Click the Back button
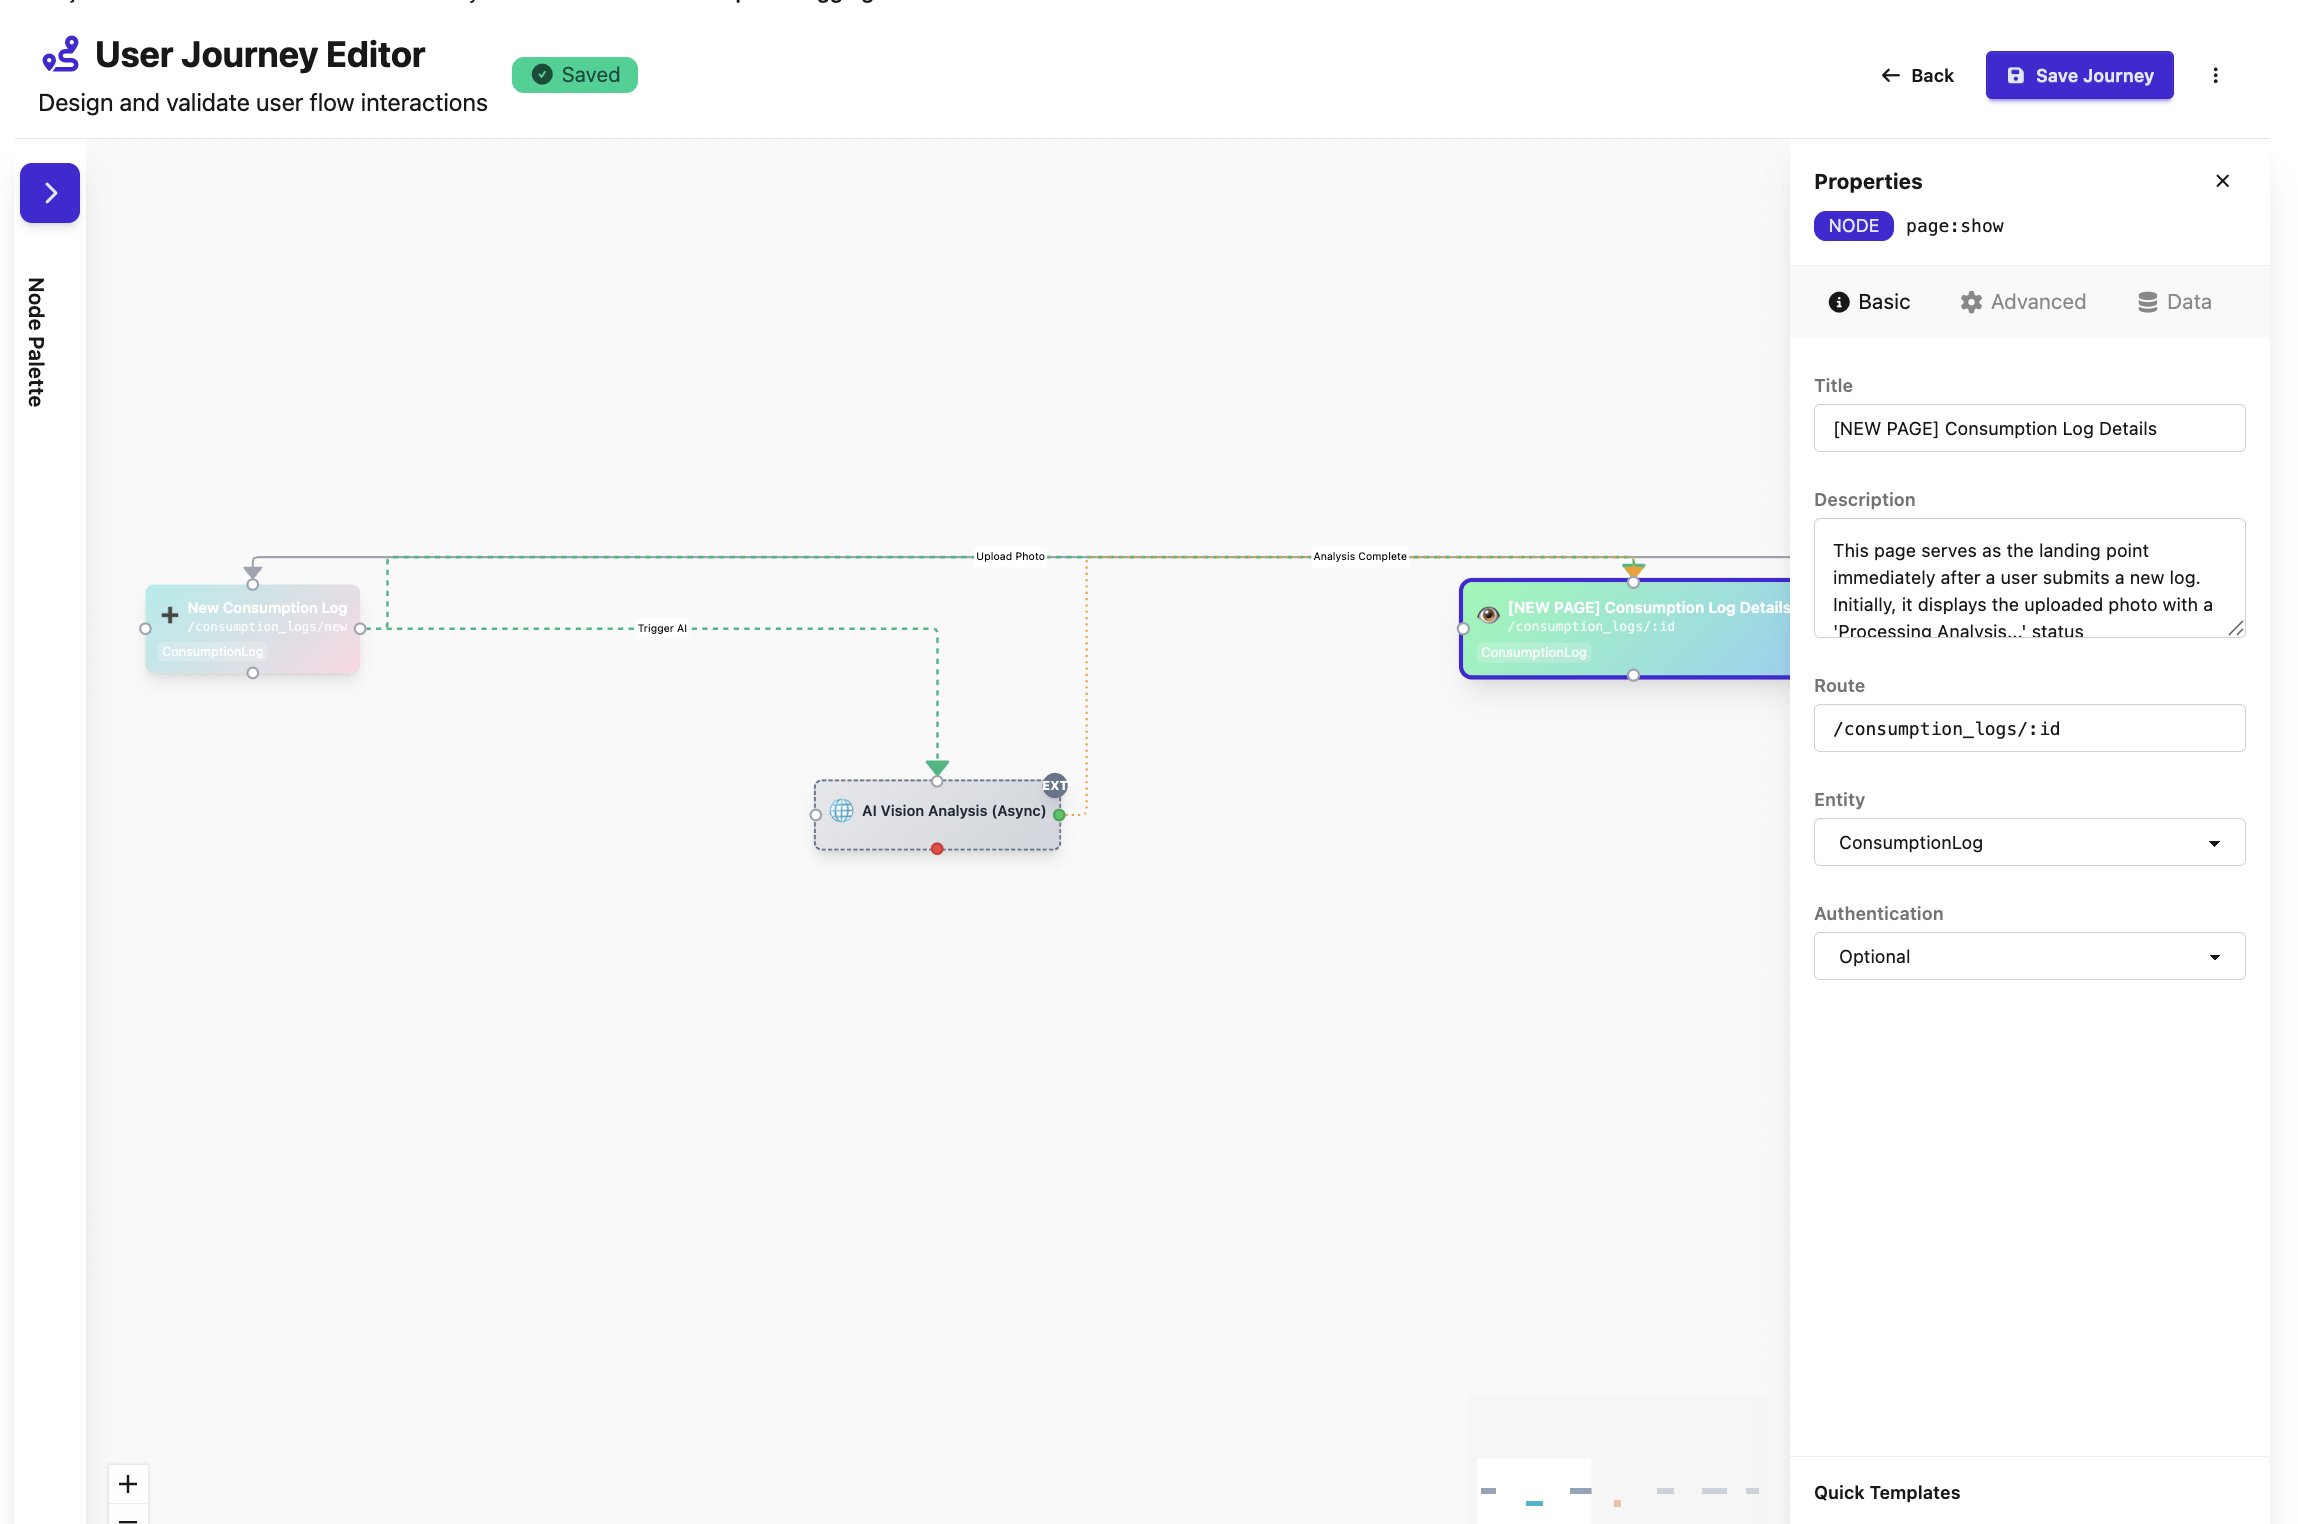This screenshot has width=2298, height=1524. 1917,75
